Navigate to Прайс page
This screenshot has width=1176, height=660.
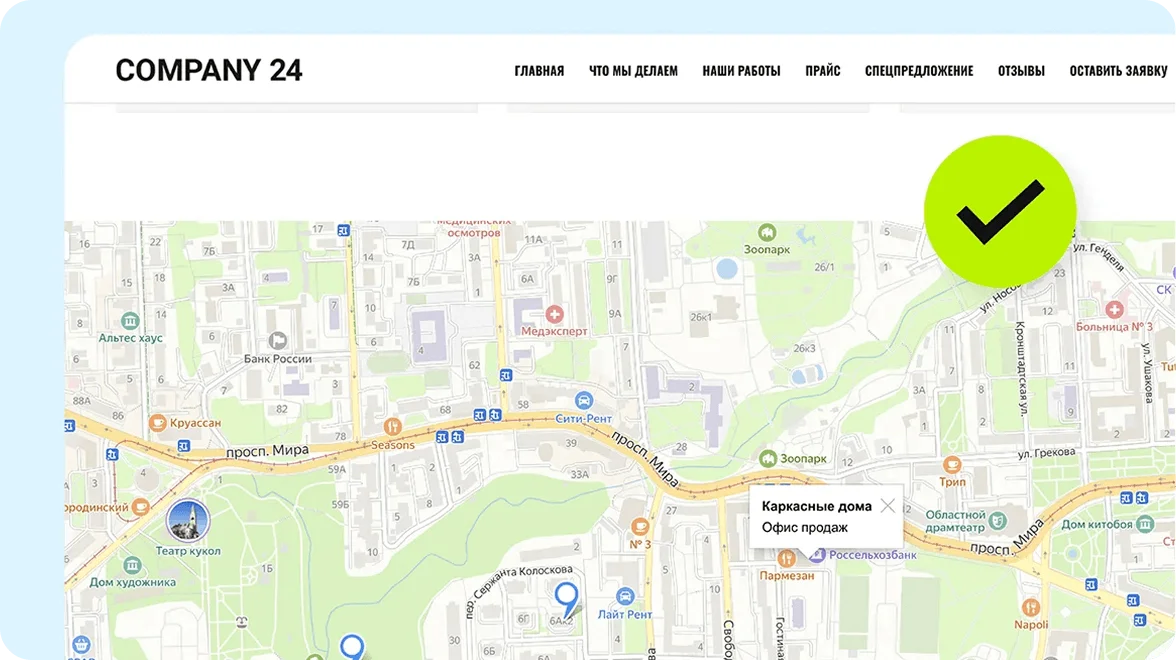click(x=822, y=71)
